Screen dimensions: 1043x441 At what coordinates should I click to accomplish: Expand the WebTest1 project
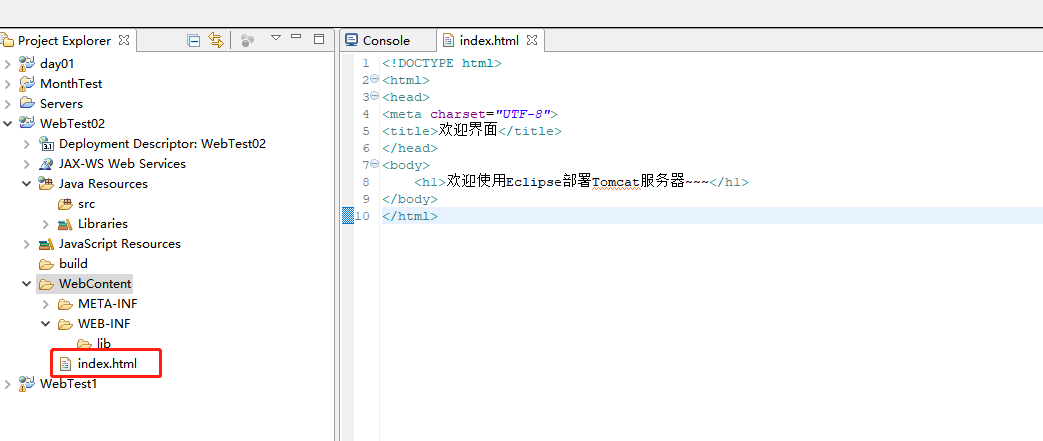pos(7,384)
